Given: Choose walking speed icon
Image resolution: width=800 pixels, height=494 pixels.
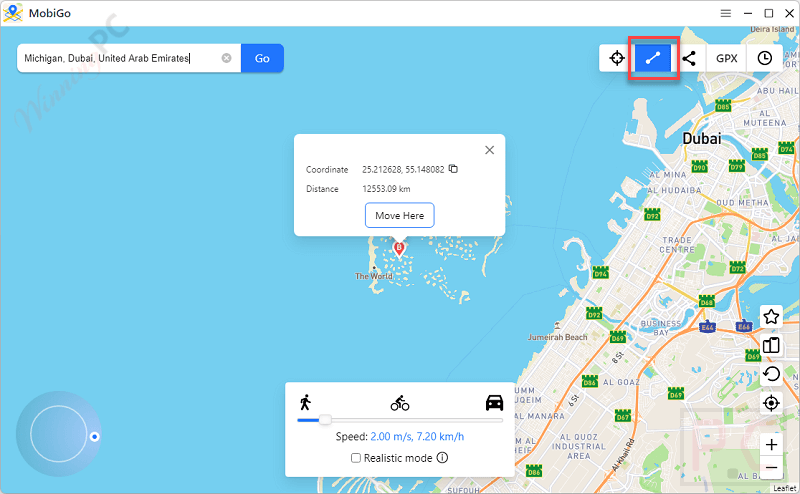Looking at the screenshot, I should (x=305, y=403).
